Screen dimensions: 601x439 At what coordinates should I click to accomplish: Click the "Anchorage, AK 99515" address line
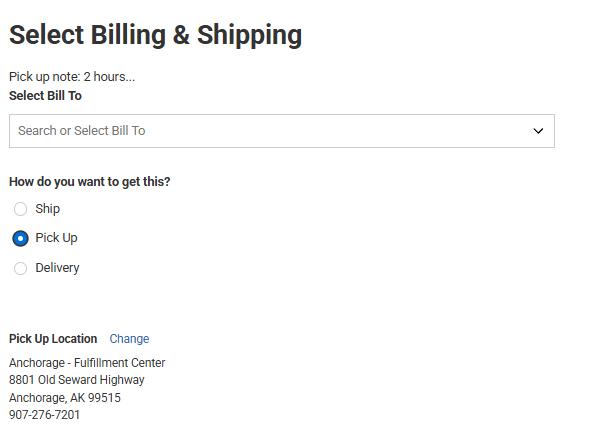[x=64, y=398]
